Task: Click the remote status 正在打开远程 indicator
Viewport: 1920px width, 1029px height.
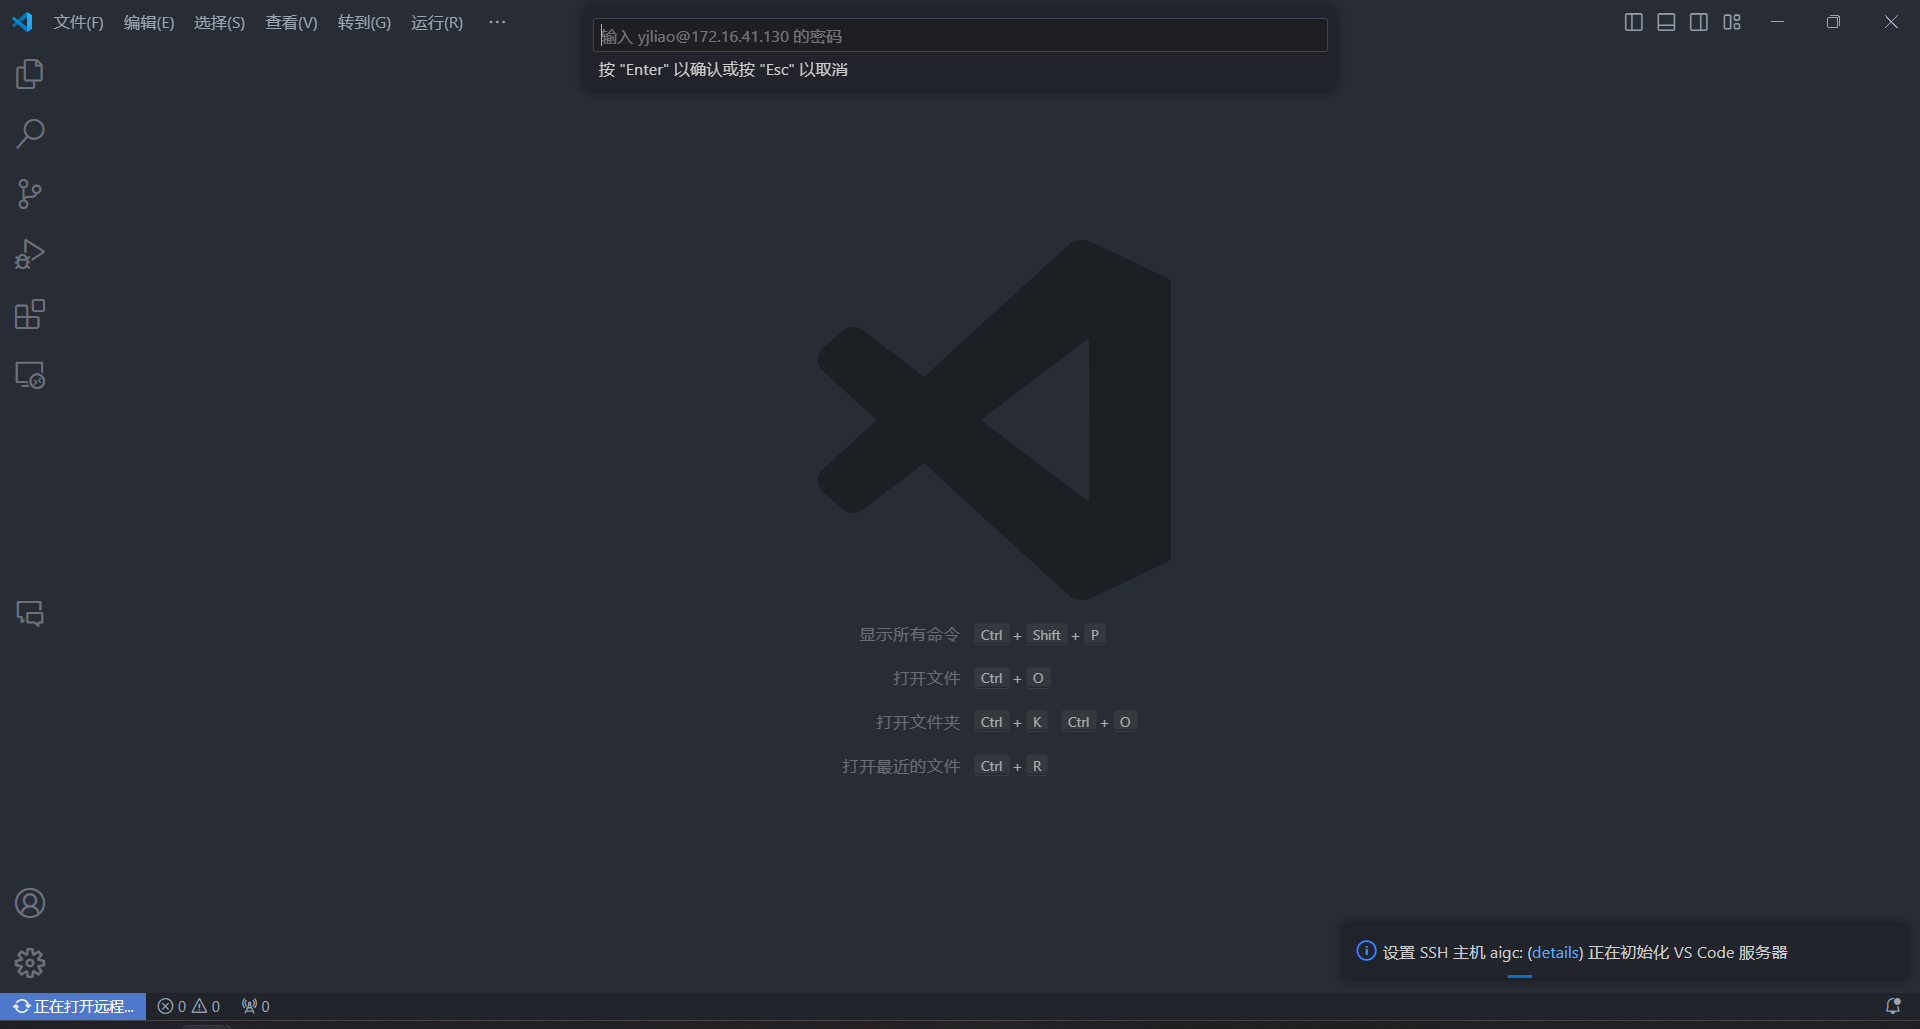Action: 73,1006
